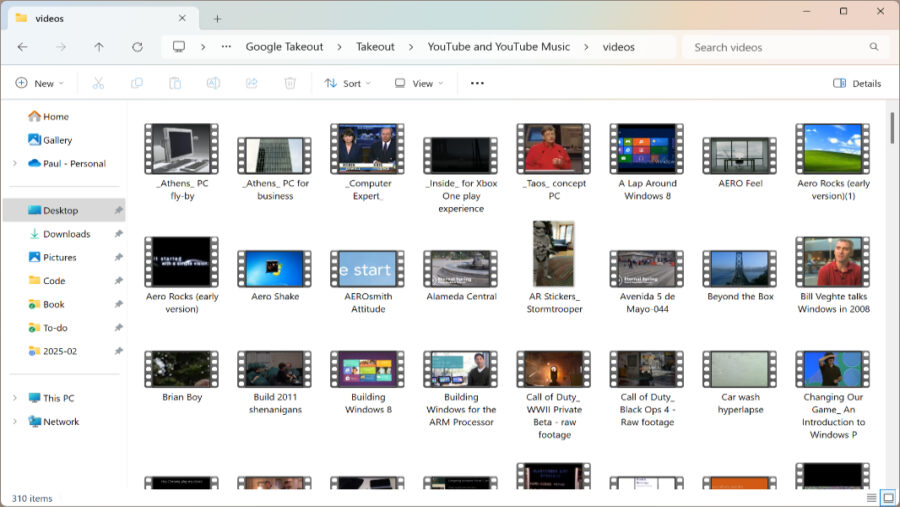Click the Rename icon in toolbar
900x507 pixels.
[x=213, y=83]
